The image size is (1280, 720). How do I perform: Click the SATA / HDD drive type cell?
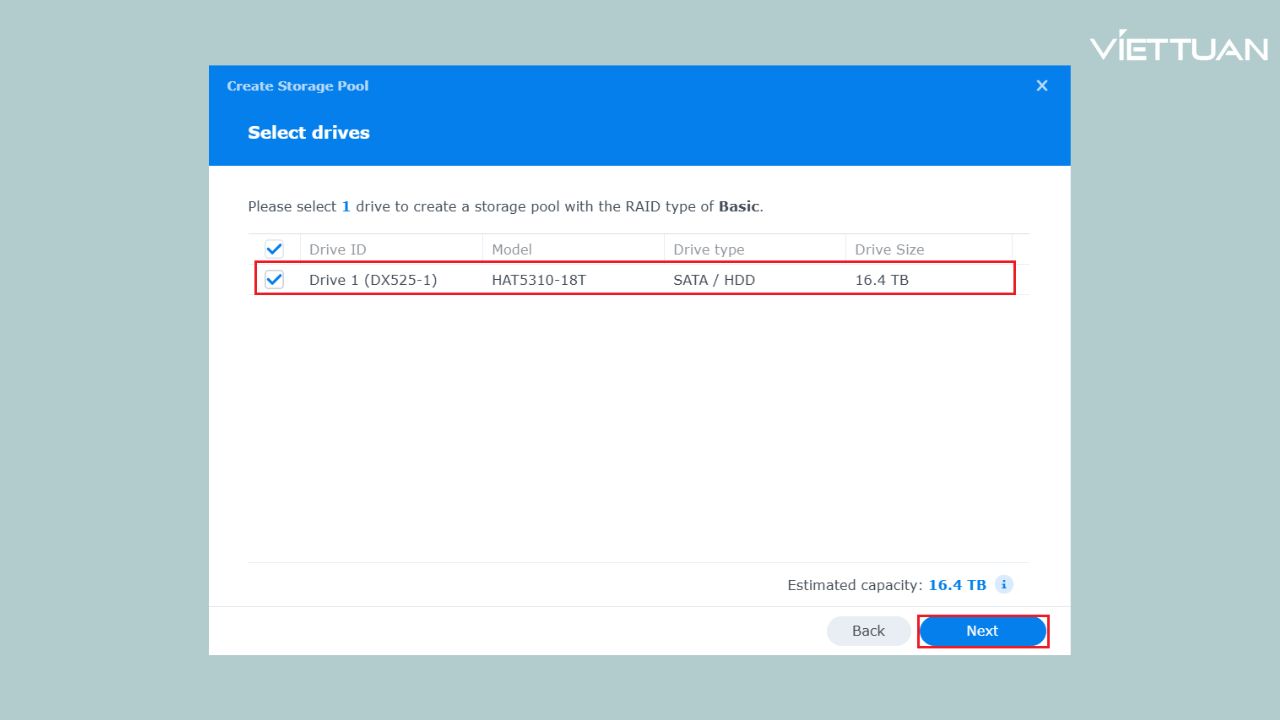(x=714, y=280)
